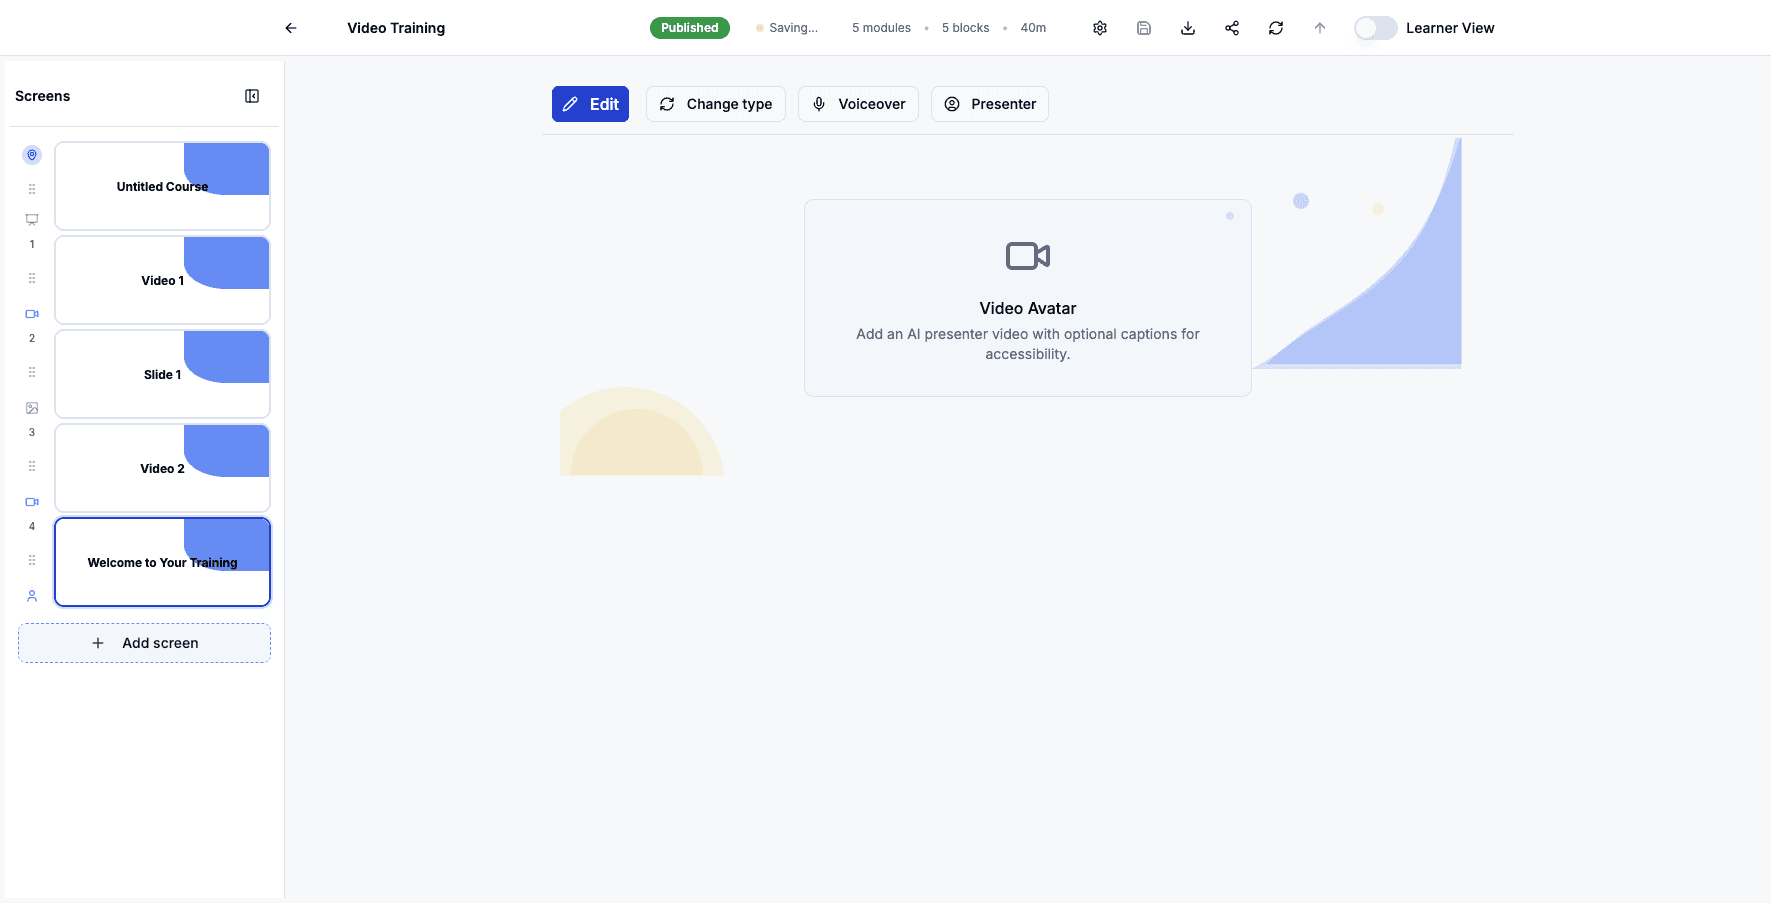Click the Published status badge

689,27
